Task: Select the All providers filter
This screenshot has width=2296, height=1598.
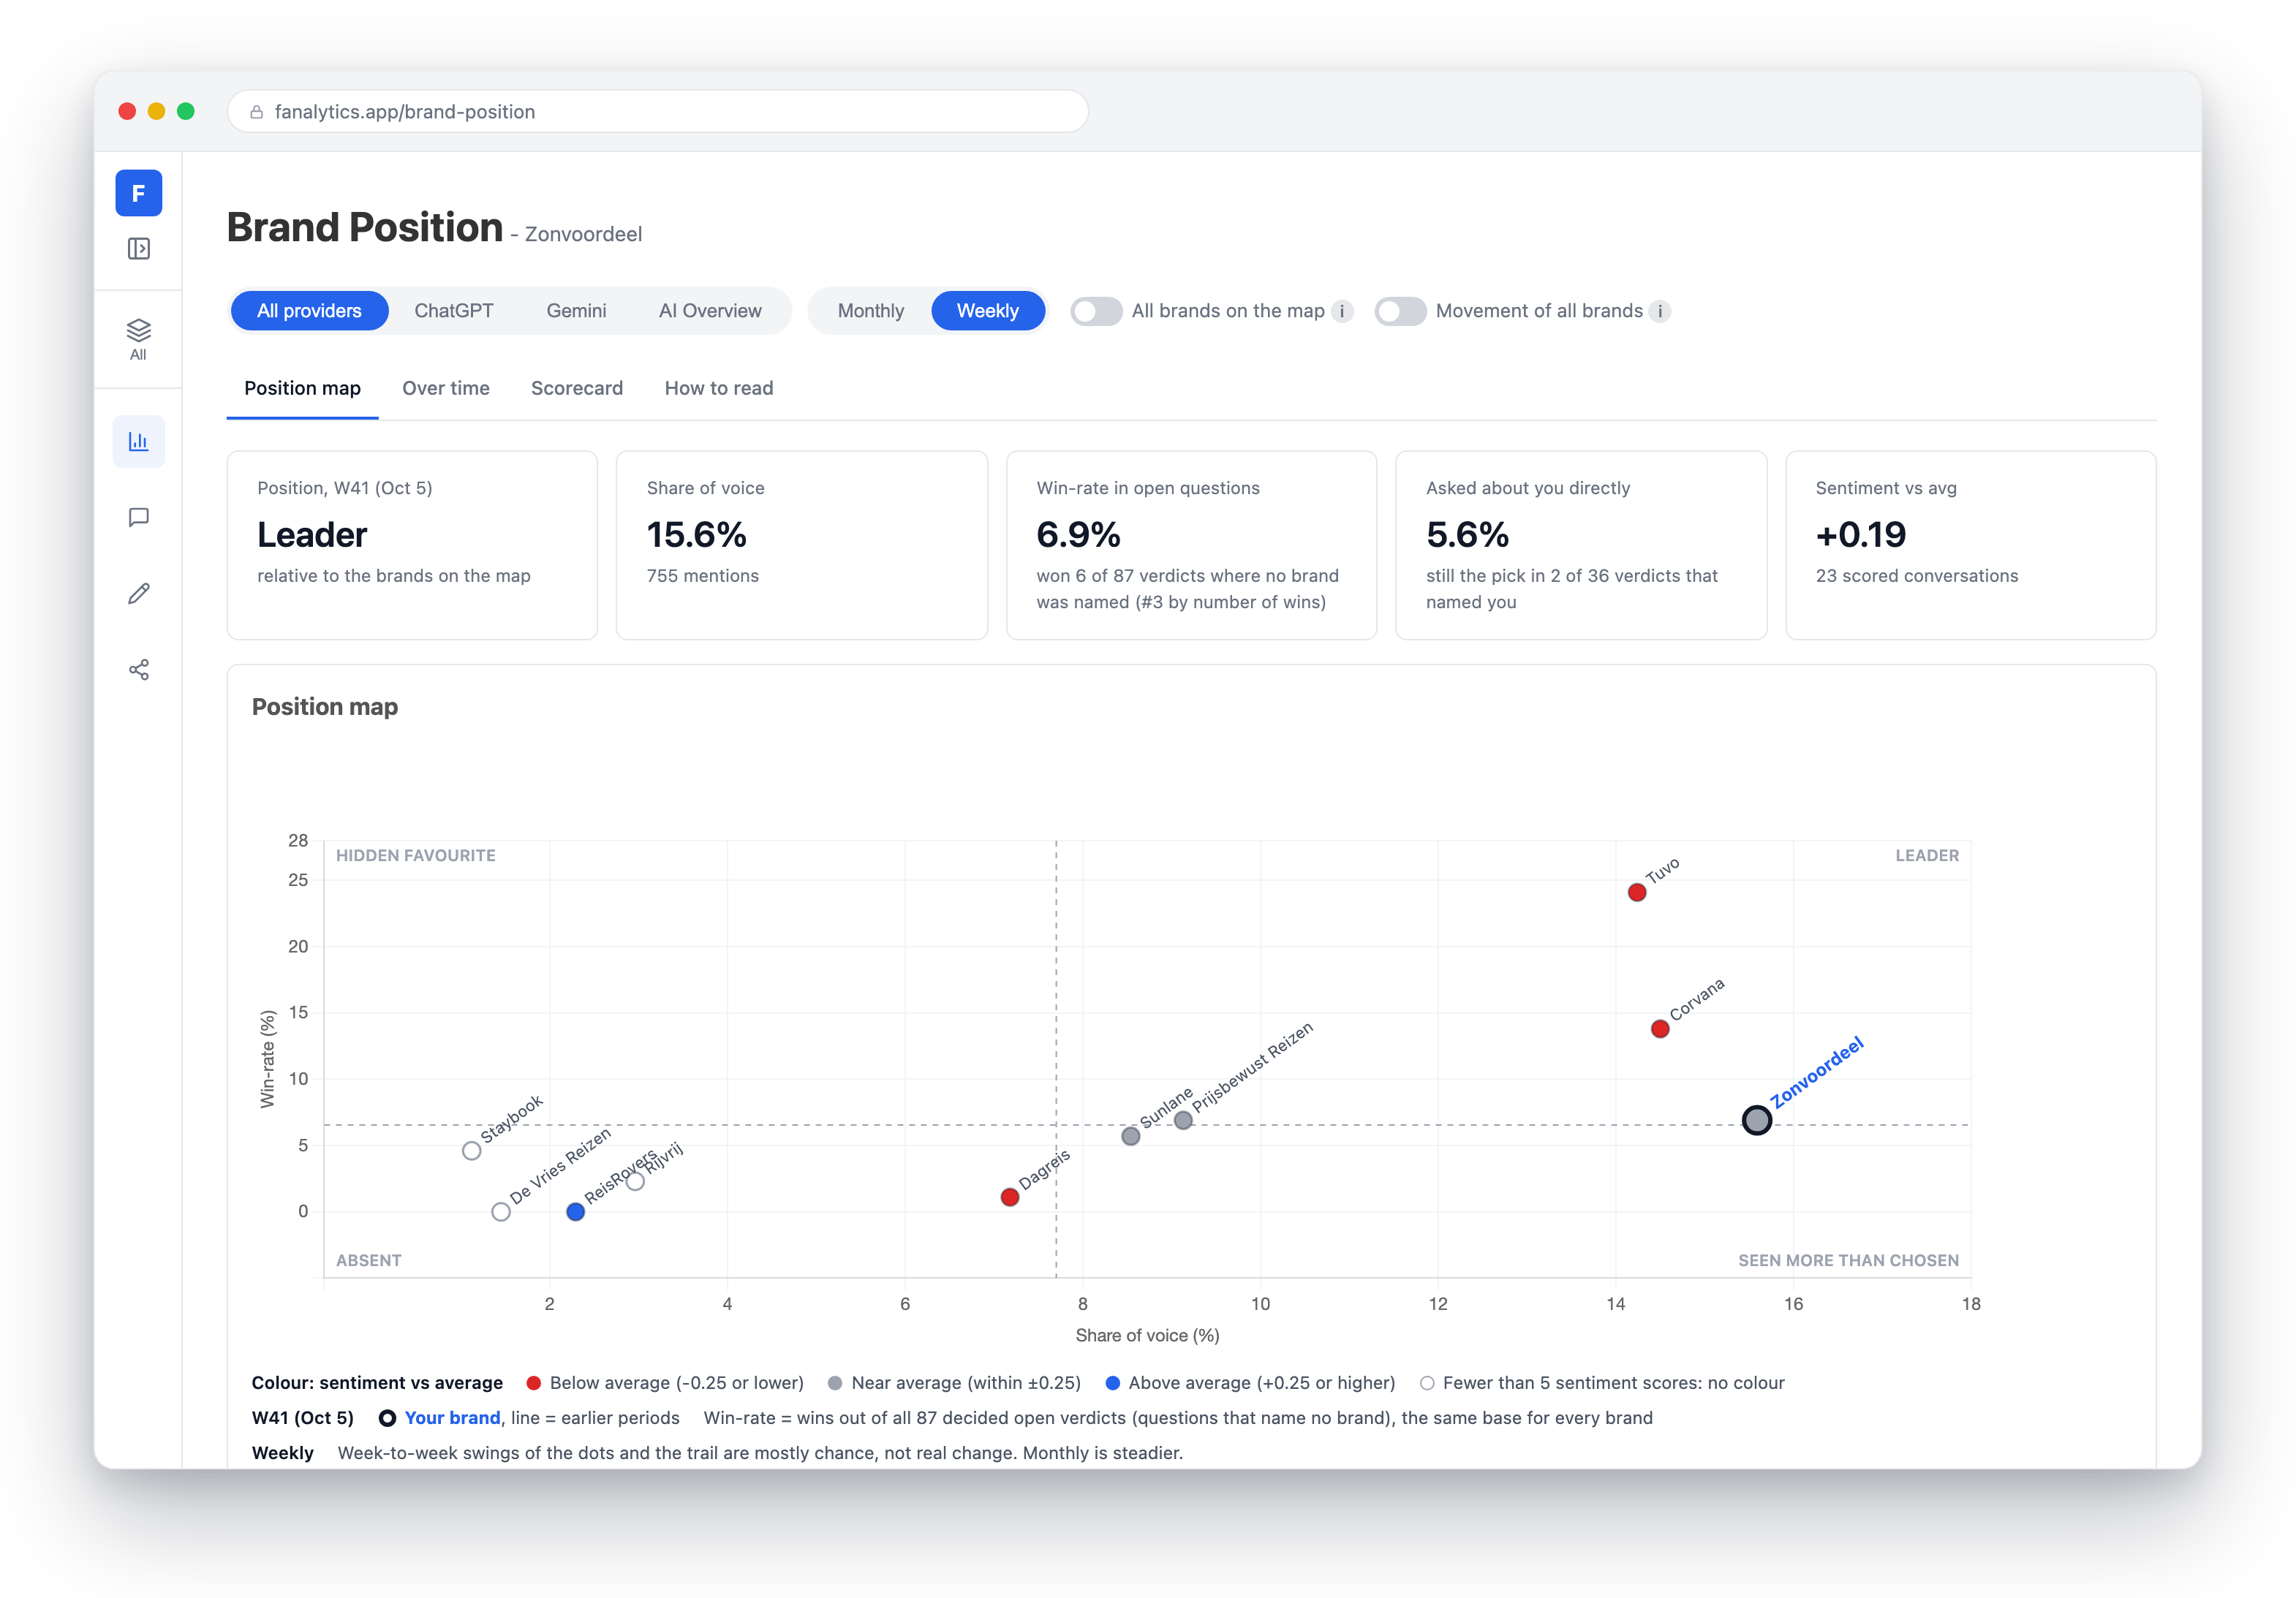Action: click(309, 311)
